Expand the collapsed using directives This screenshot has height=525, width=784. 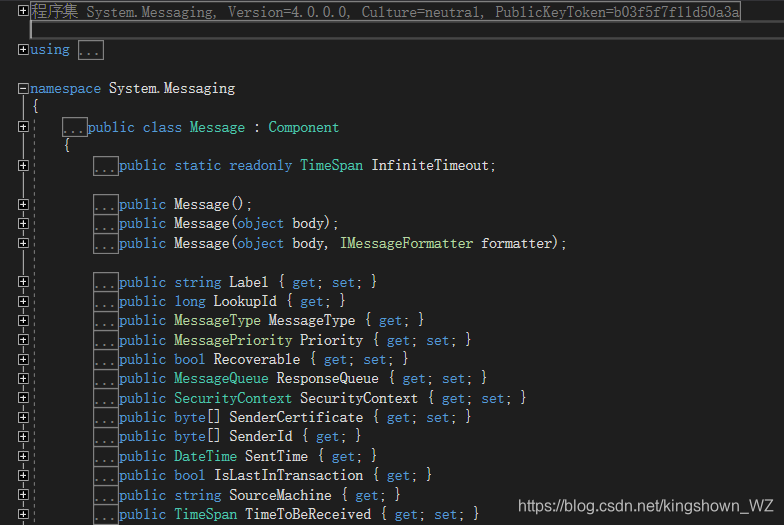pyautogui.click(x=23, y=50)
